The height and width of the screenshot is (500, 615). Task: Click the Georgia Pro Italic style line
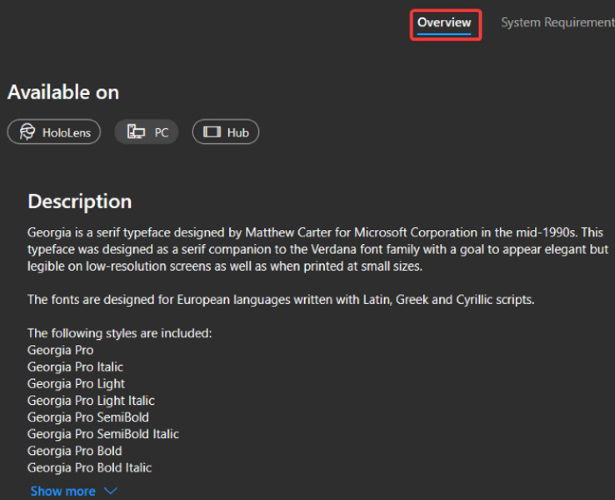75,367
